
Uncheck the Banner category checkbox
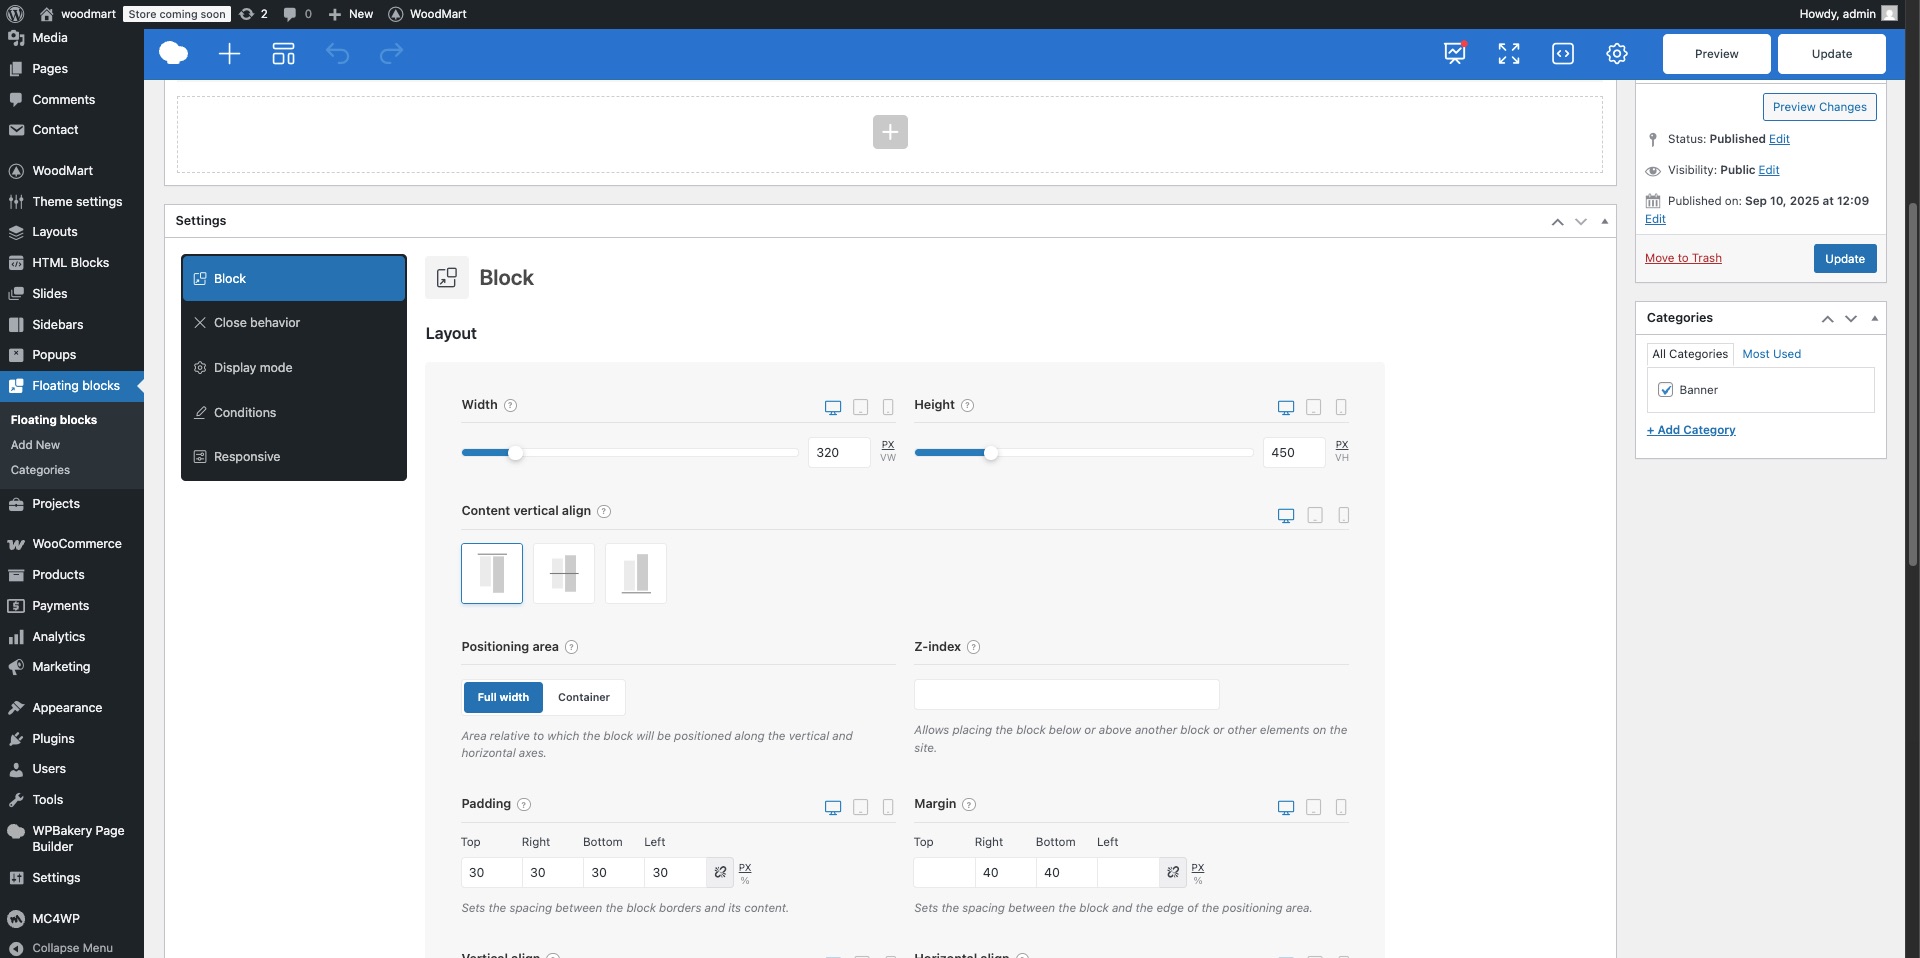point(1666,390)
